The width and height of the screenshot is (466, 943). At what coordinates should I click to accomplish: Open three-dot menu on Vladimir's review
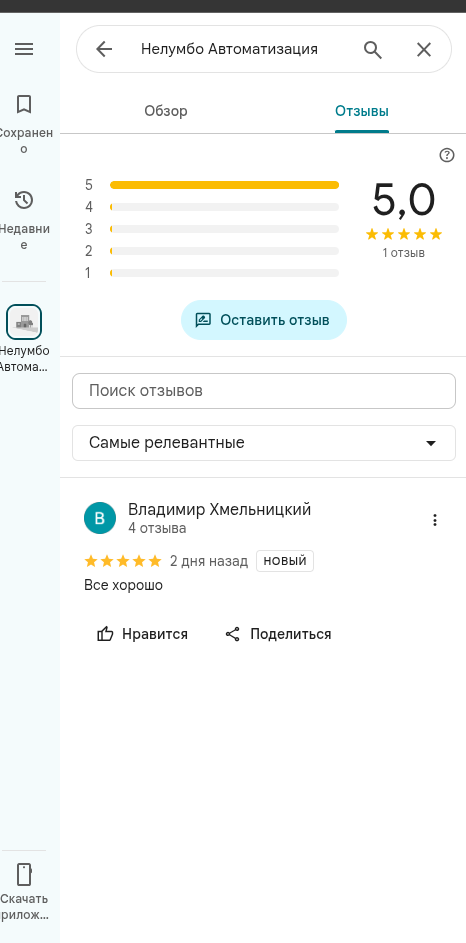coord(435,520)
